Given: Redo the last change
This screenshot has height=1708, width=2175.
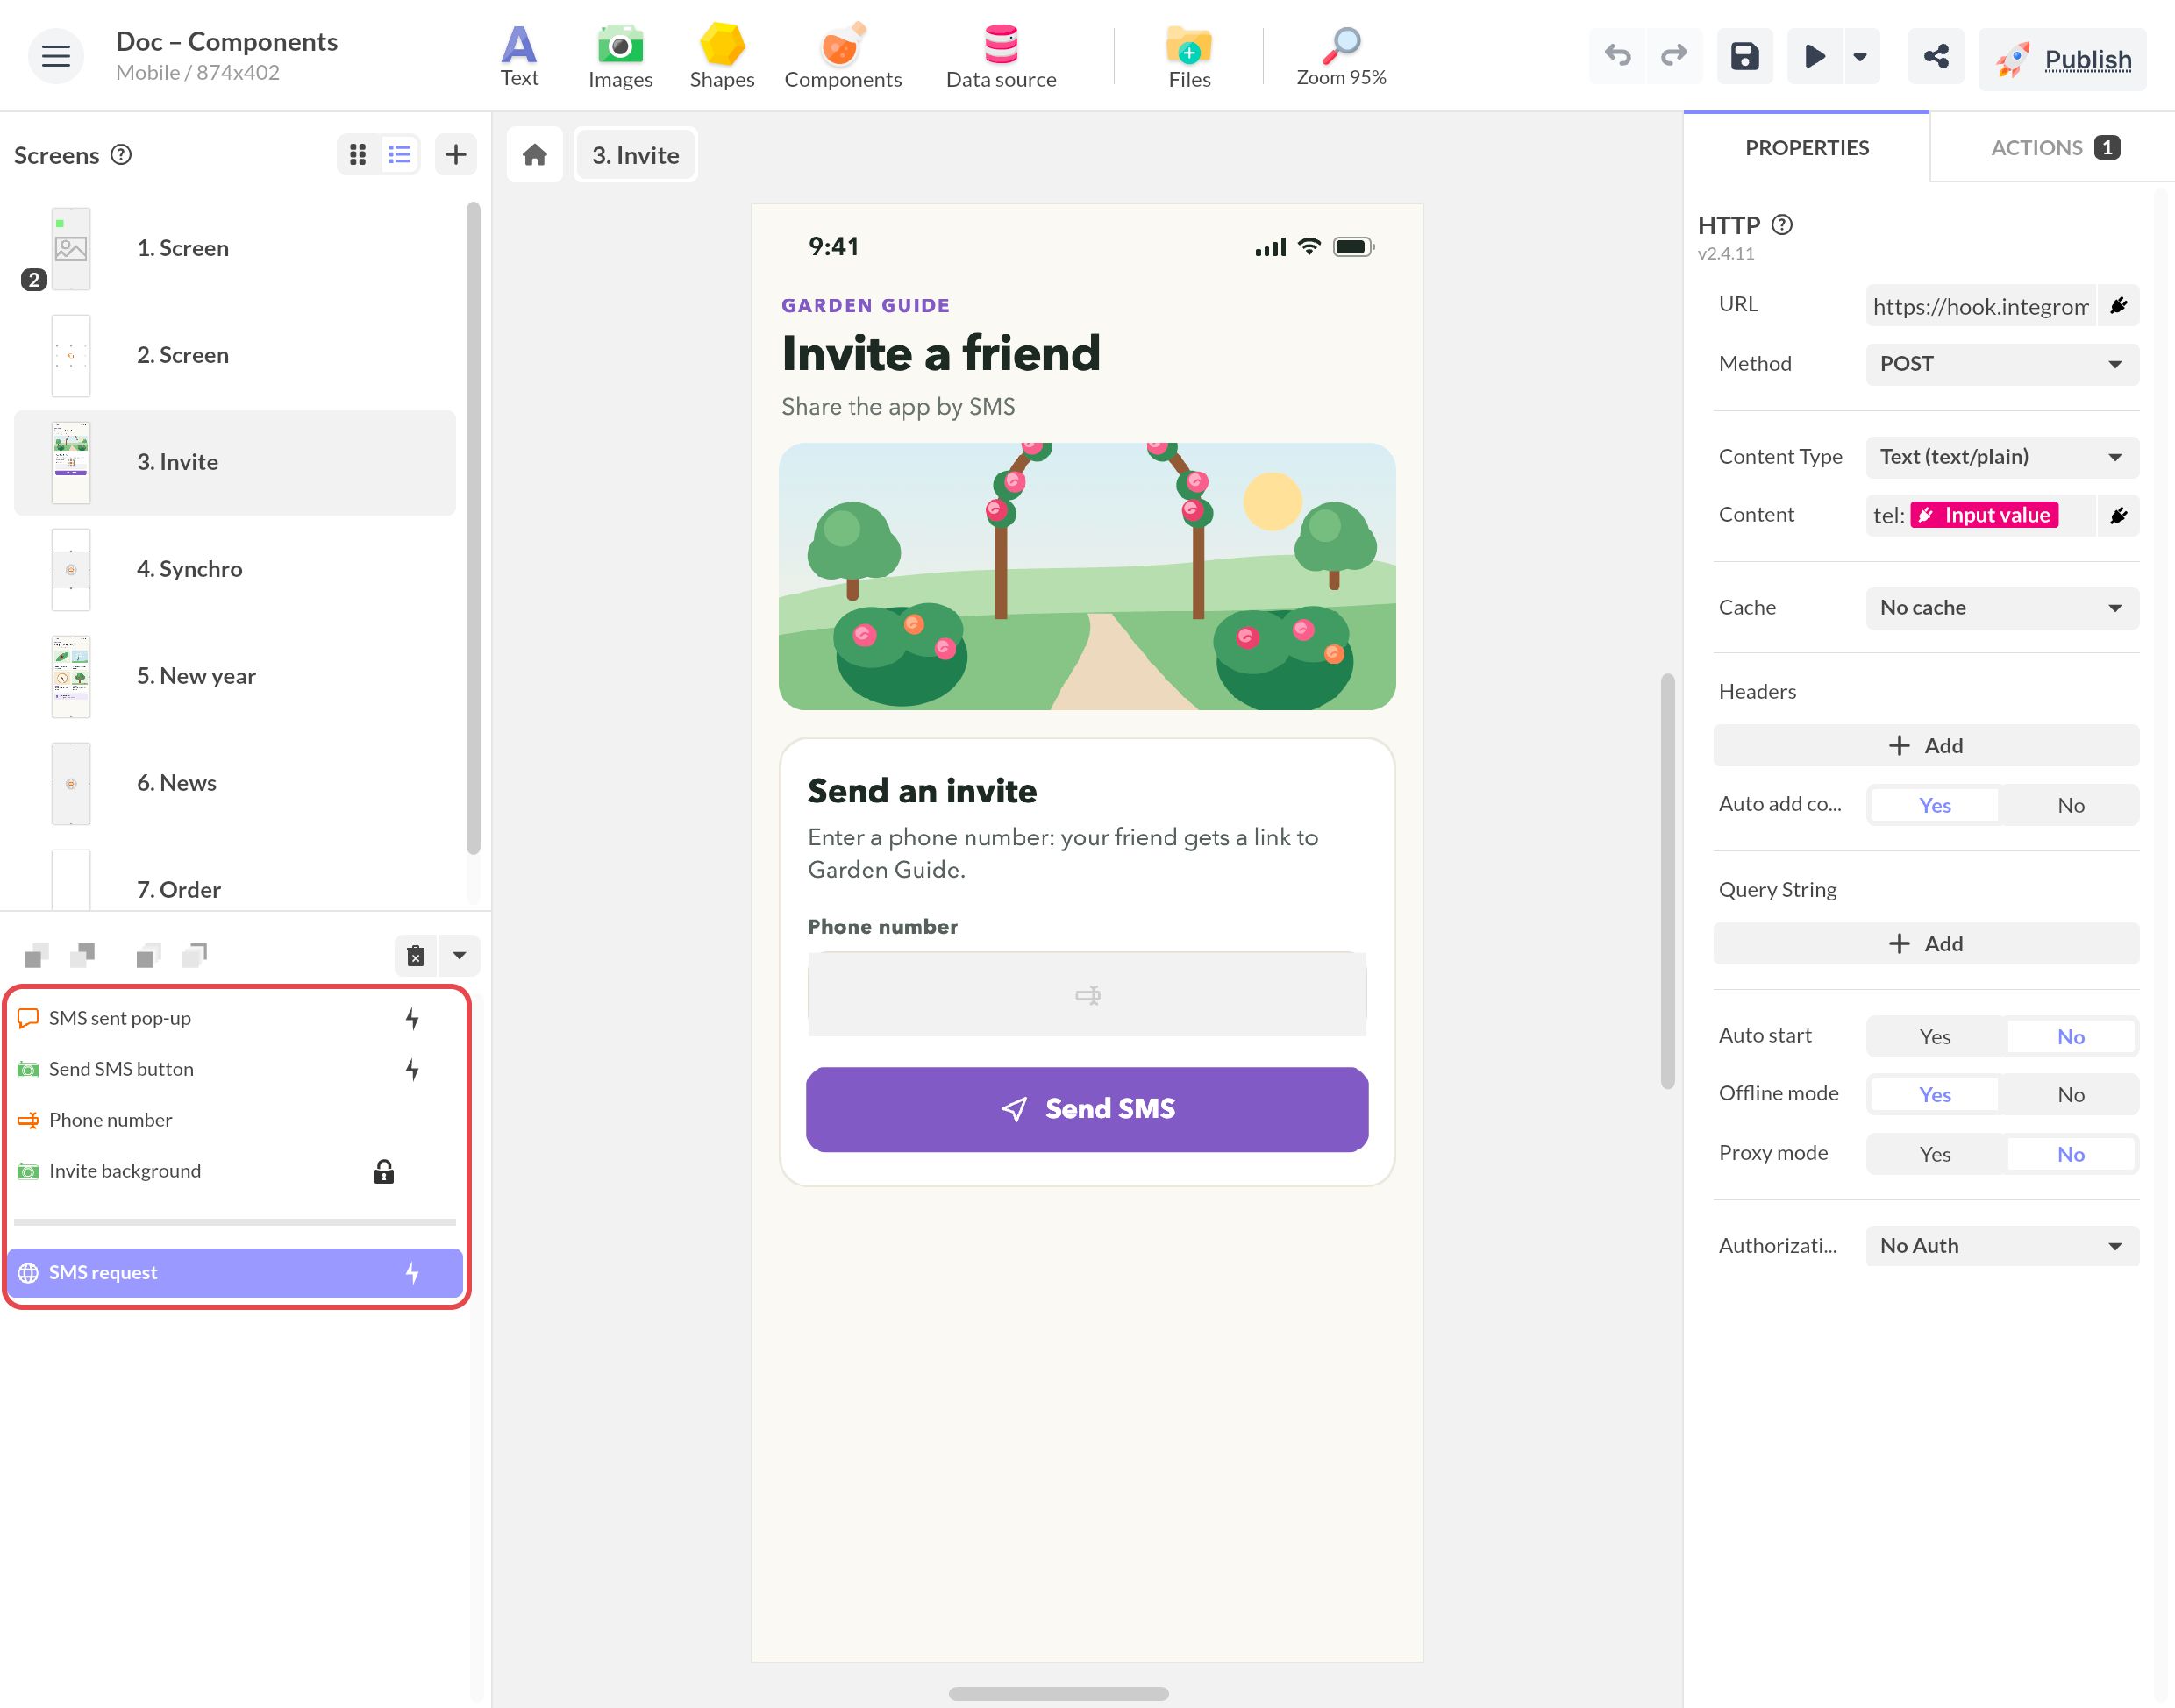Looking at the screenshot, I should [x=1673, y=56].
